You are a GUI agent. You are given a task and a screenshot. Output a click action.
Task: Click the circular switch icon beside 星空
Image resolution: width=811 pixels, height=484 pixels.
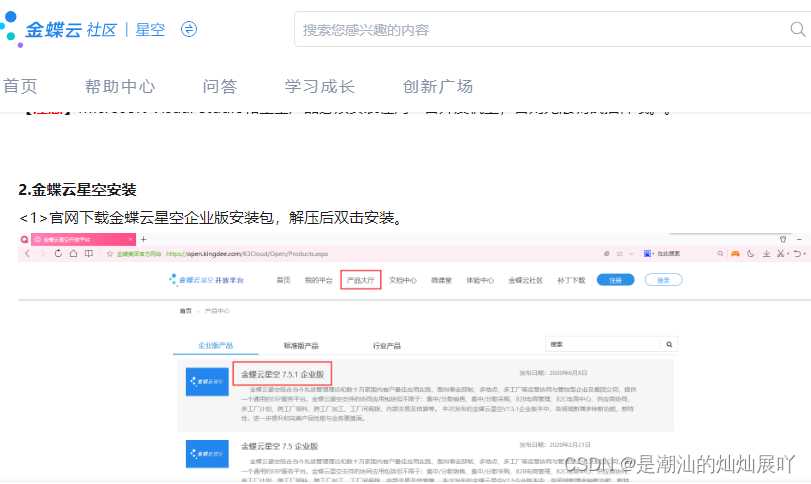[189, 29]
